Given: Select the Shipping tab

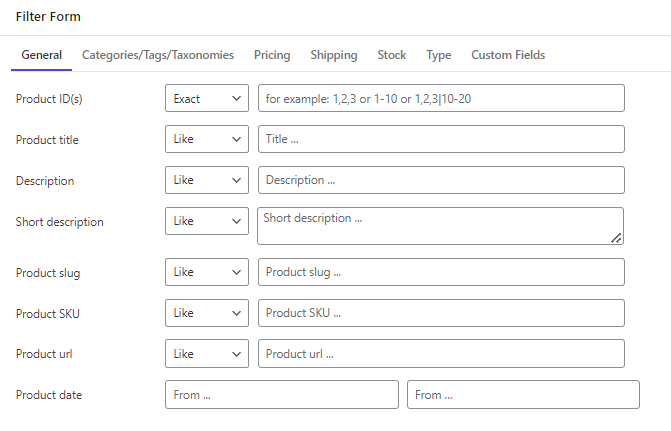Looking at the screenshot, I should (334, 55).
